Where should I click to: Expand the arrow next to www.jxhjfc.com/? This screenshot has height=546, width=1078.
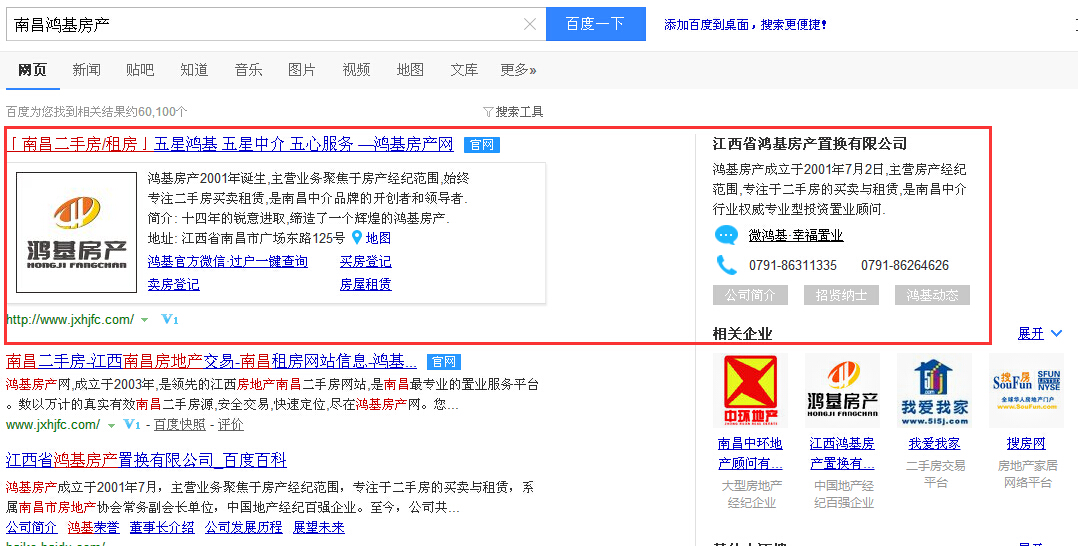(111, 426)
